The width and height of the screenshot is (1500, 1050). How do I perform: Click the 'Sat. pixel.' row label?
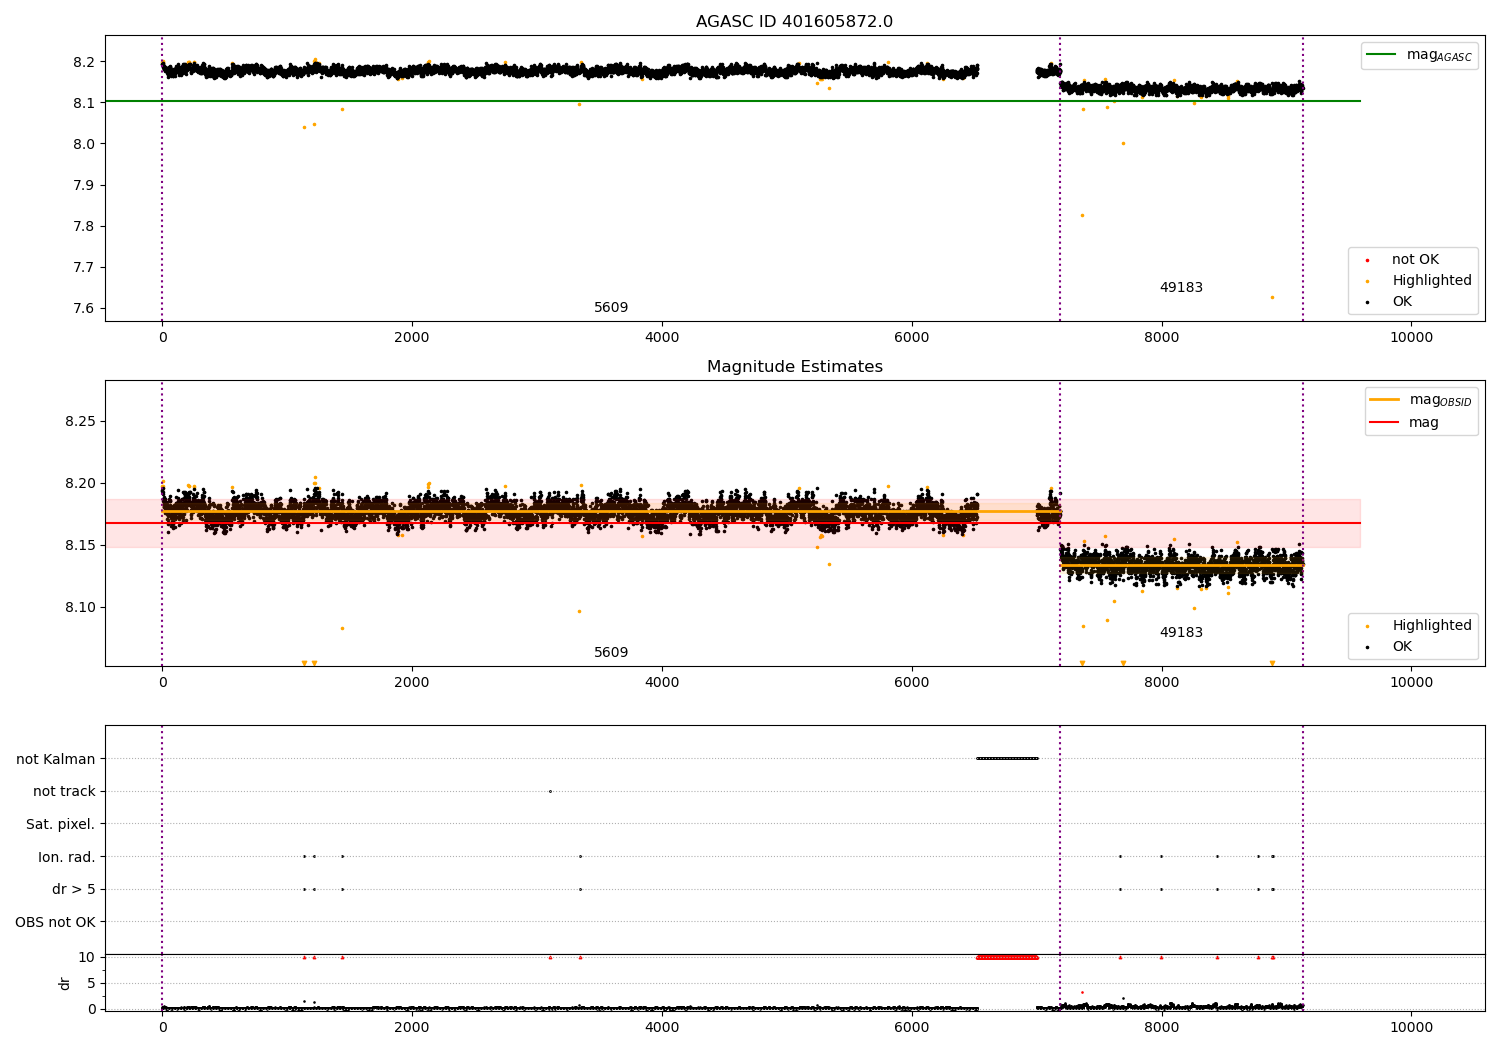61,825
